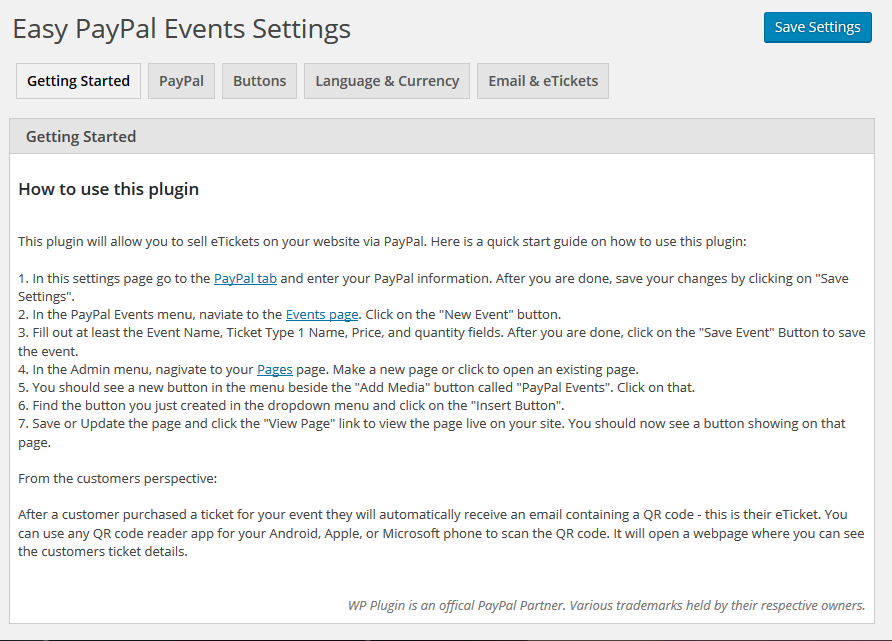Open the PayPal tab
Screen dimensions: 892x641
181,81
